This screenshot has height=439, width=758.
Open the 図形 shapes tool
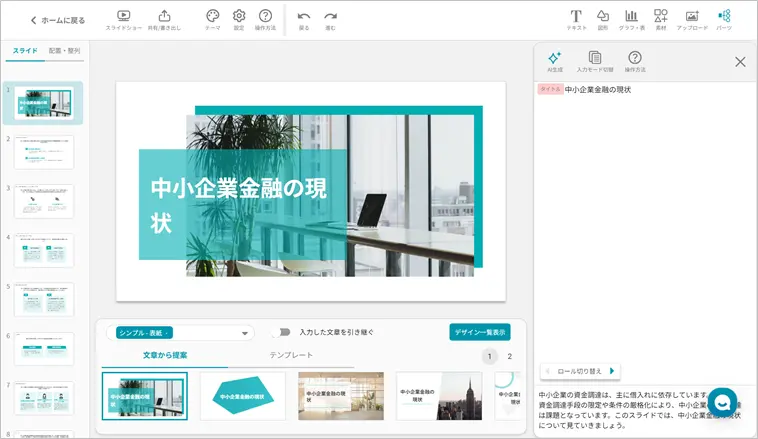pyautogui.click(x=603, y=20)
